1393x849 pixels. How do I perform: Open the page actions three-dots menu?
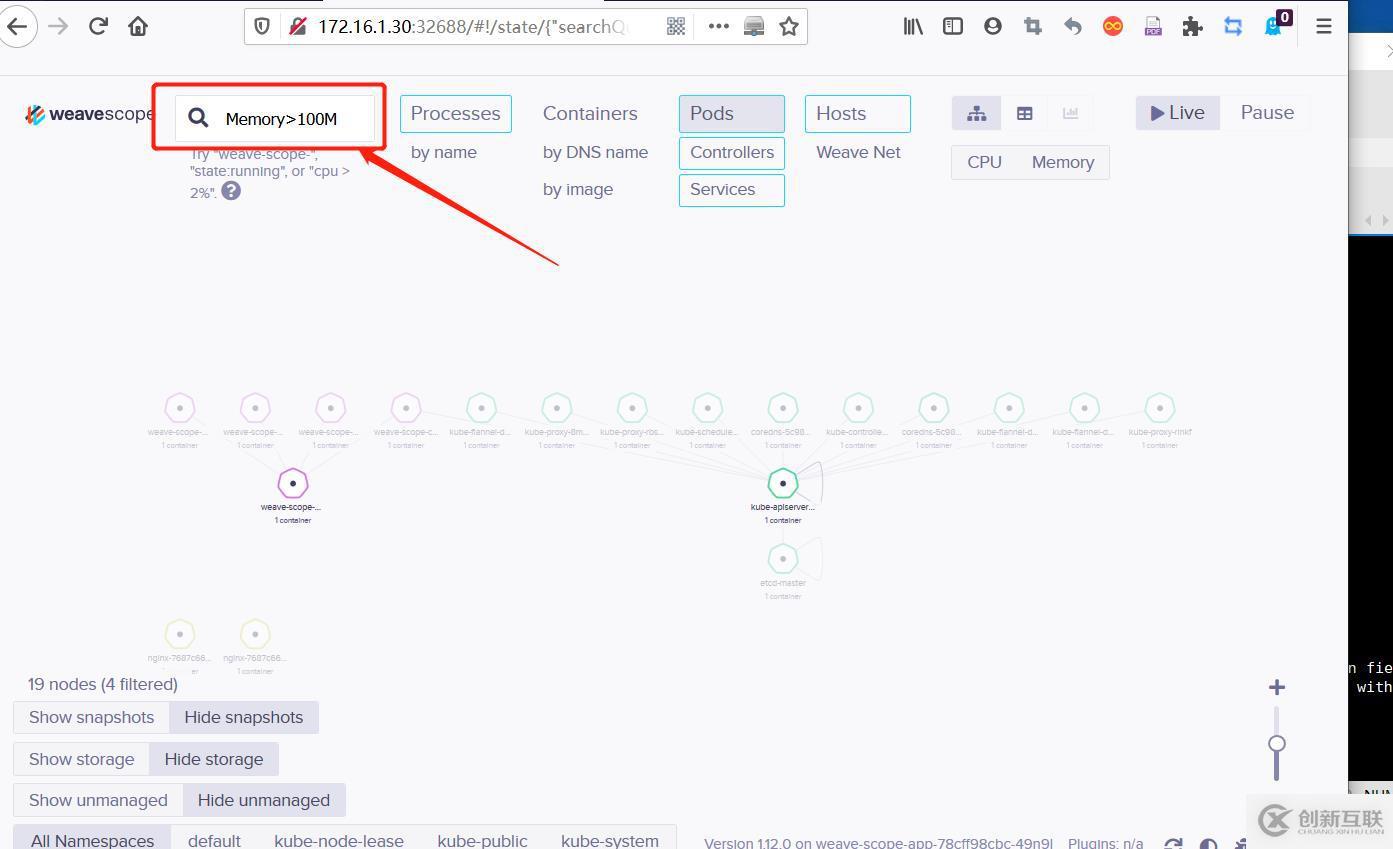point(718,27)
